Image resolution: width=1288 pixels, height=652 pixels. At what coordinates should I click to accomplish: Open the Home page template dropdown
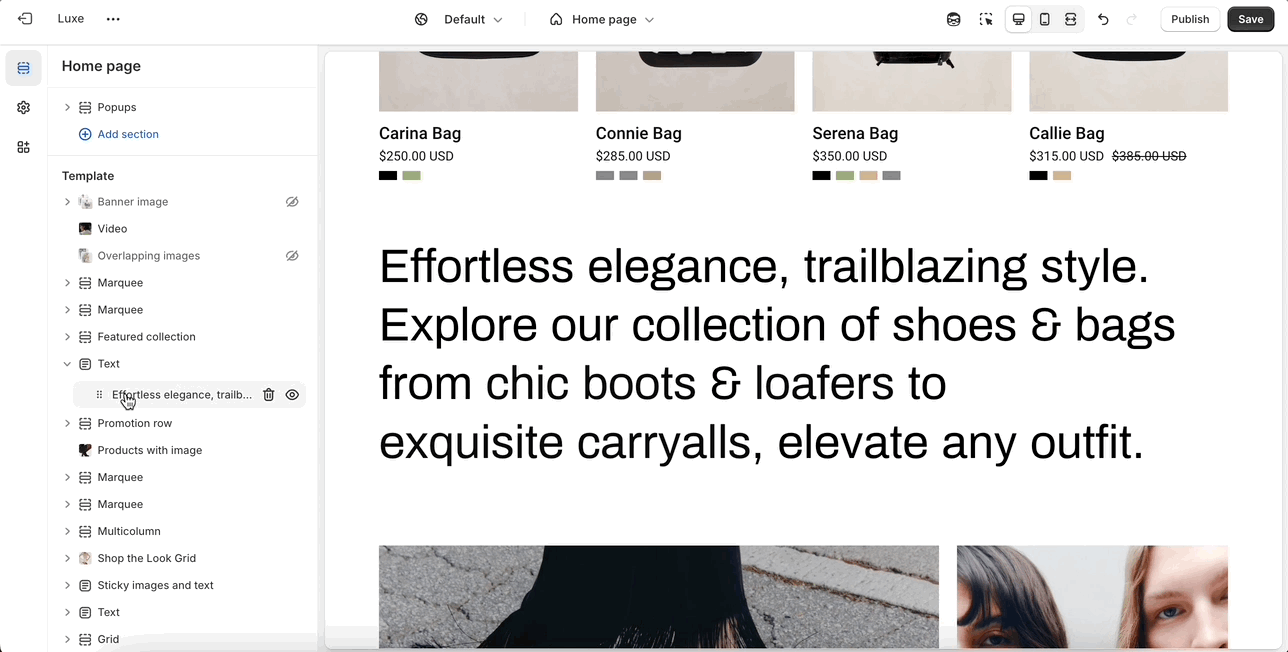[602, 19]
